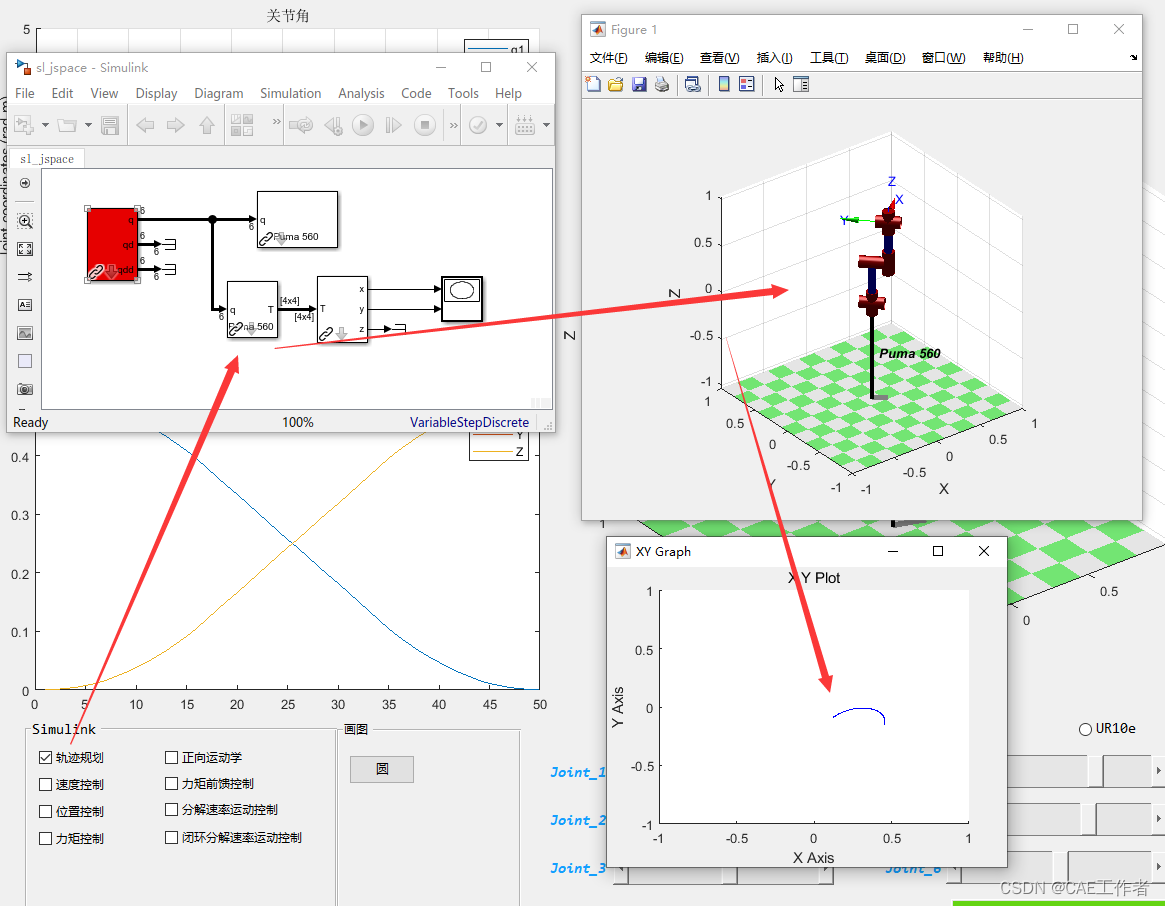This screenshot has height=906, width=1165.
Task: Open the Simulink Library Browser icon
Action: pos(242,125)
